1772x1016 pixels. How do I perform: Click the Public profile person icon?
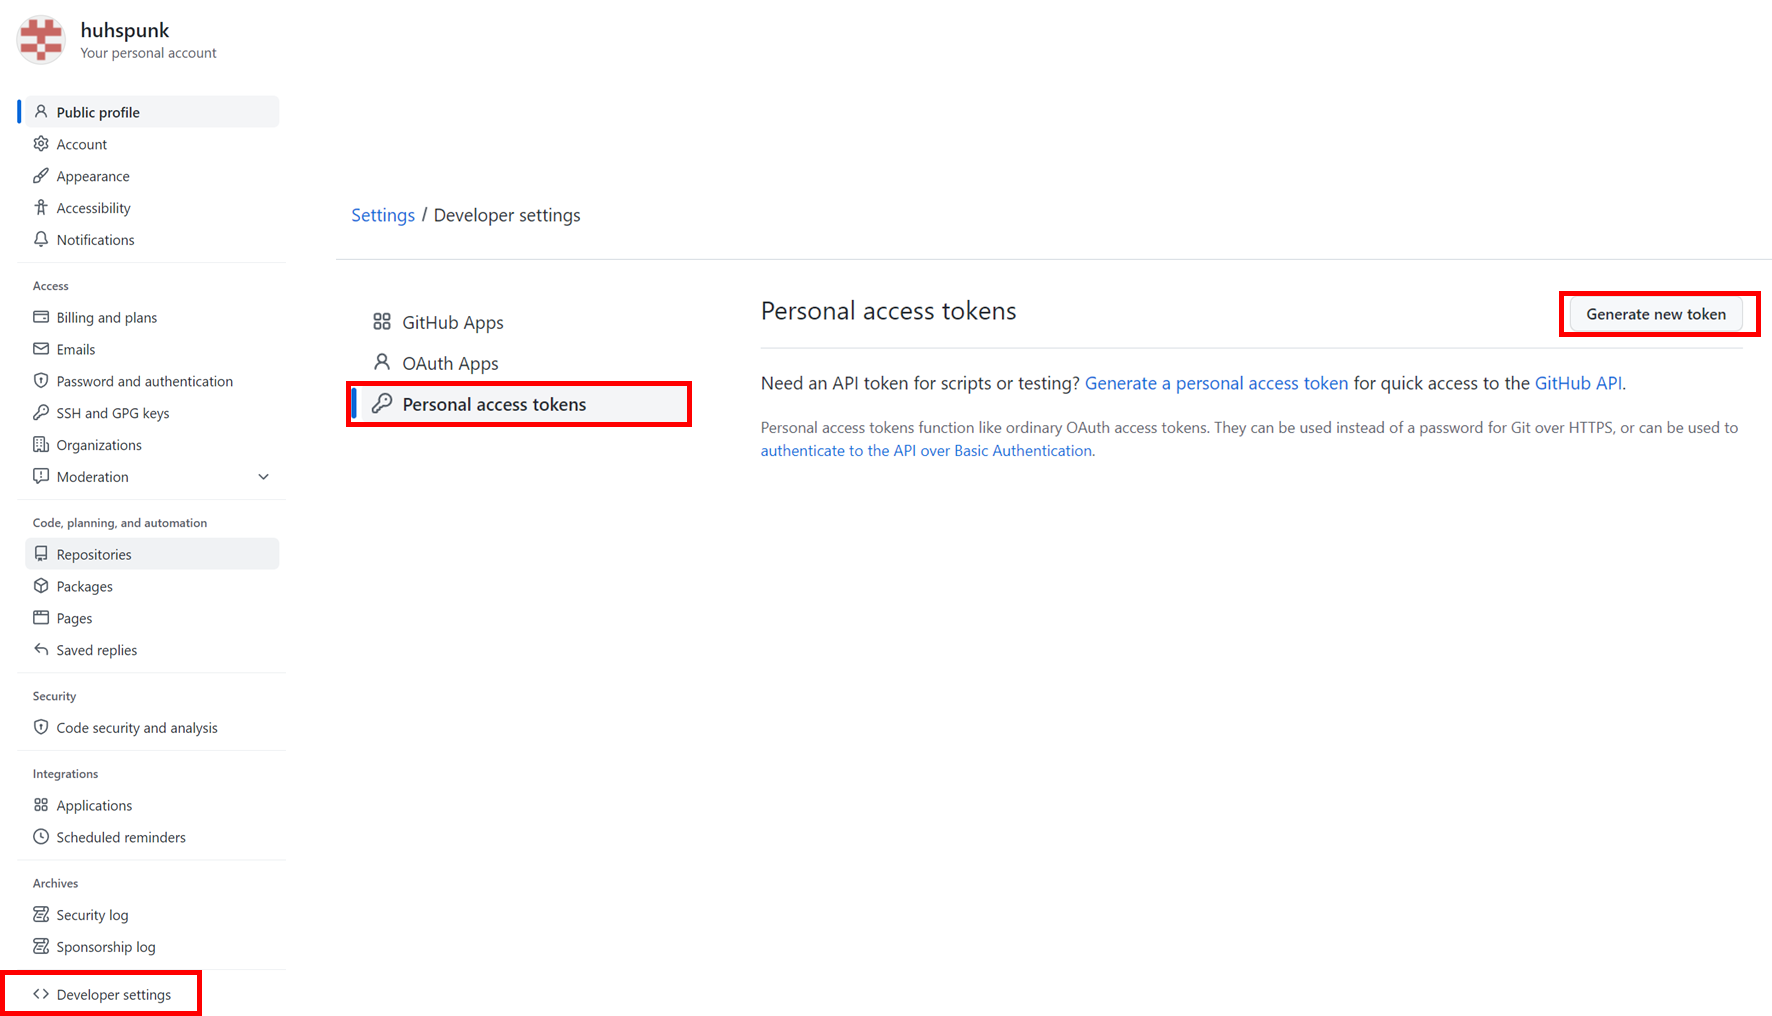point(41,112)
